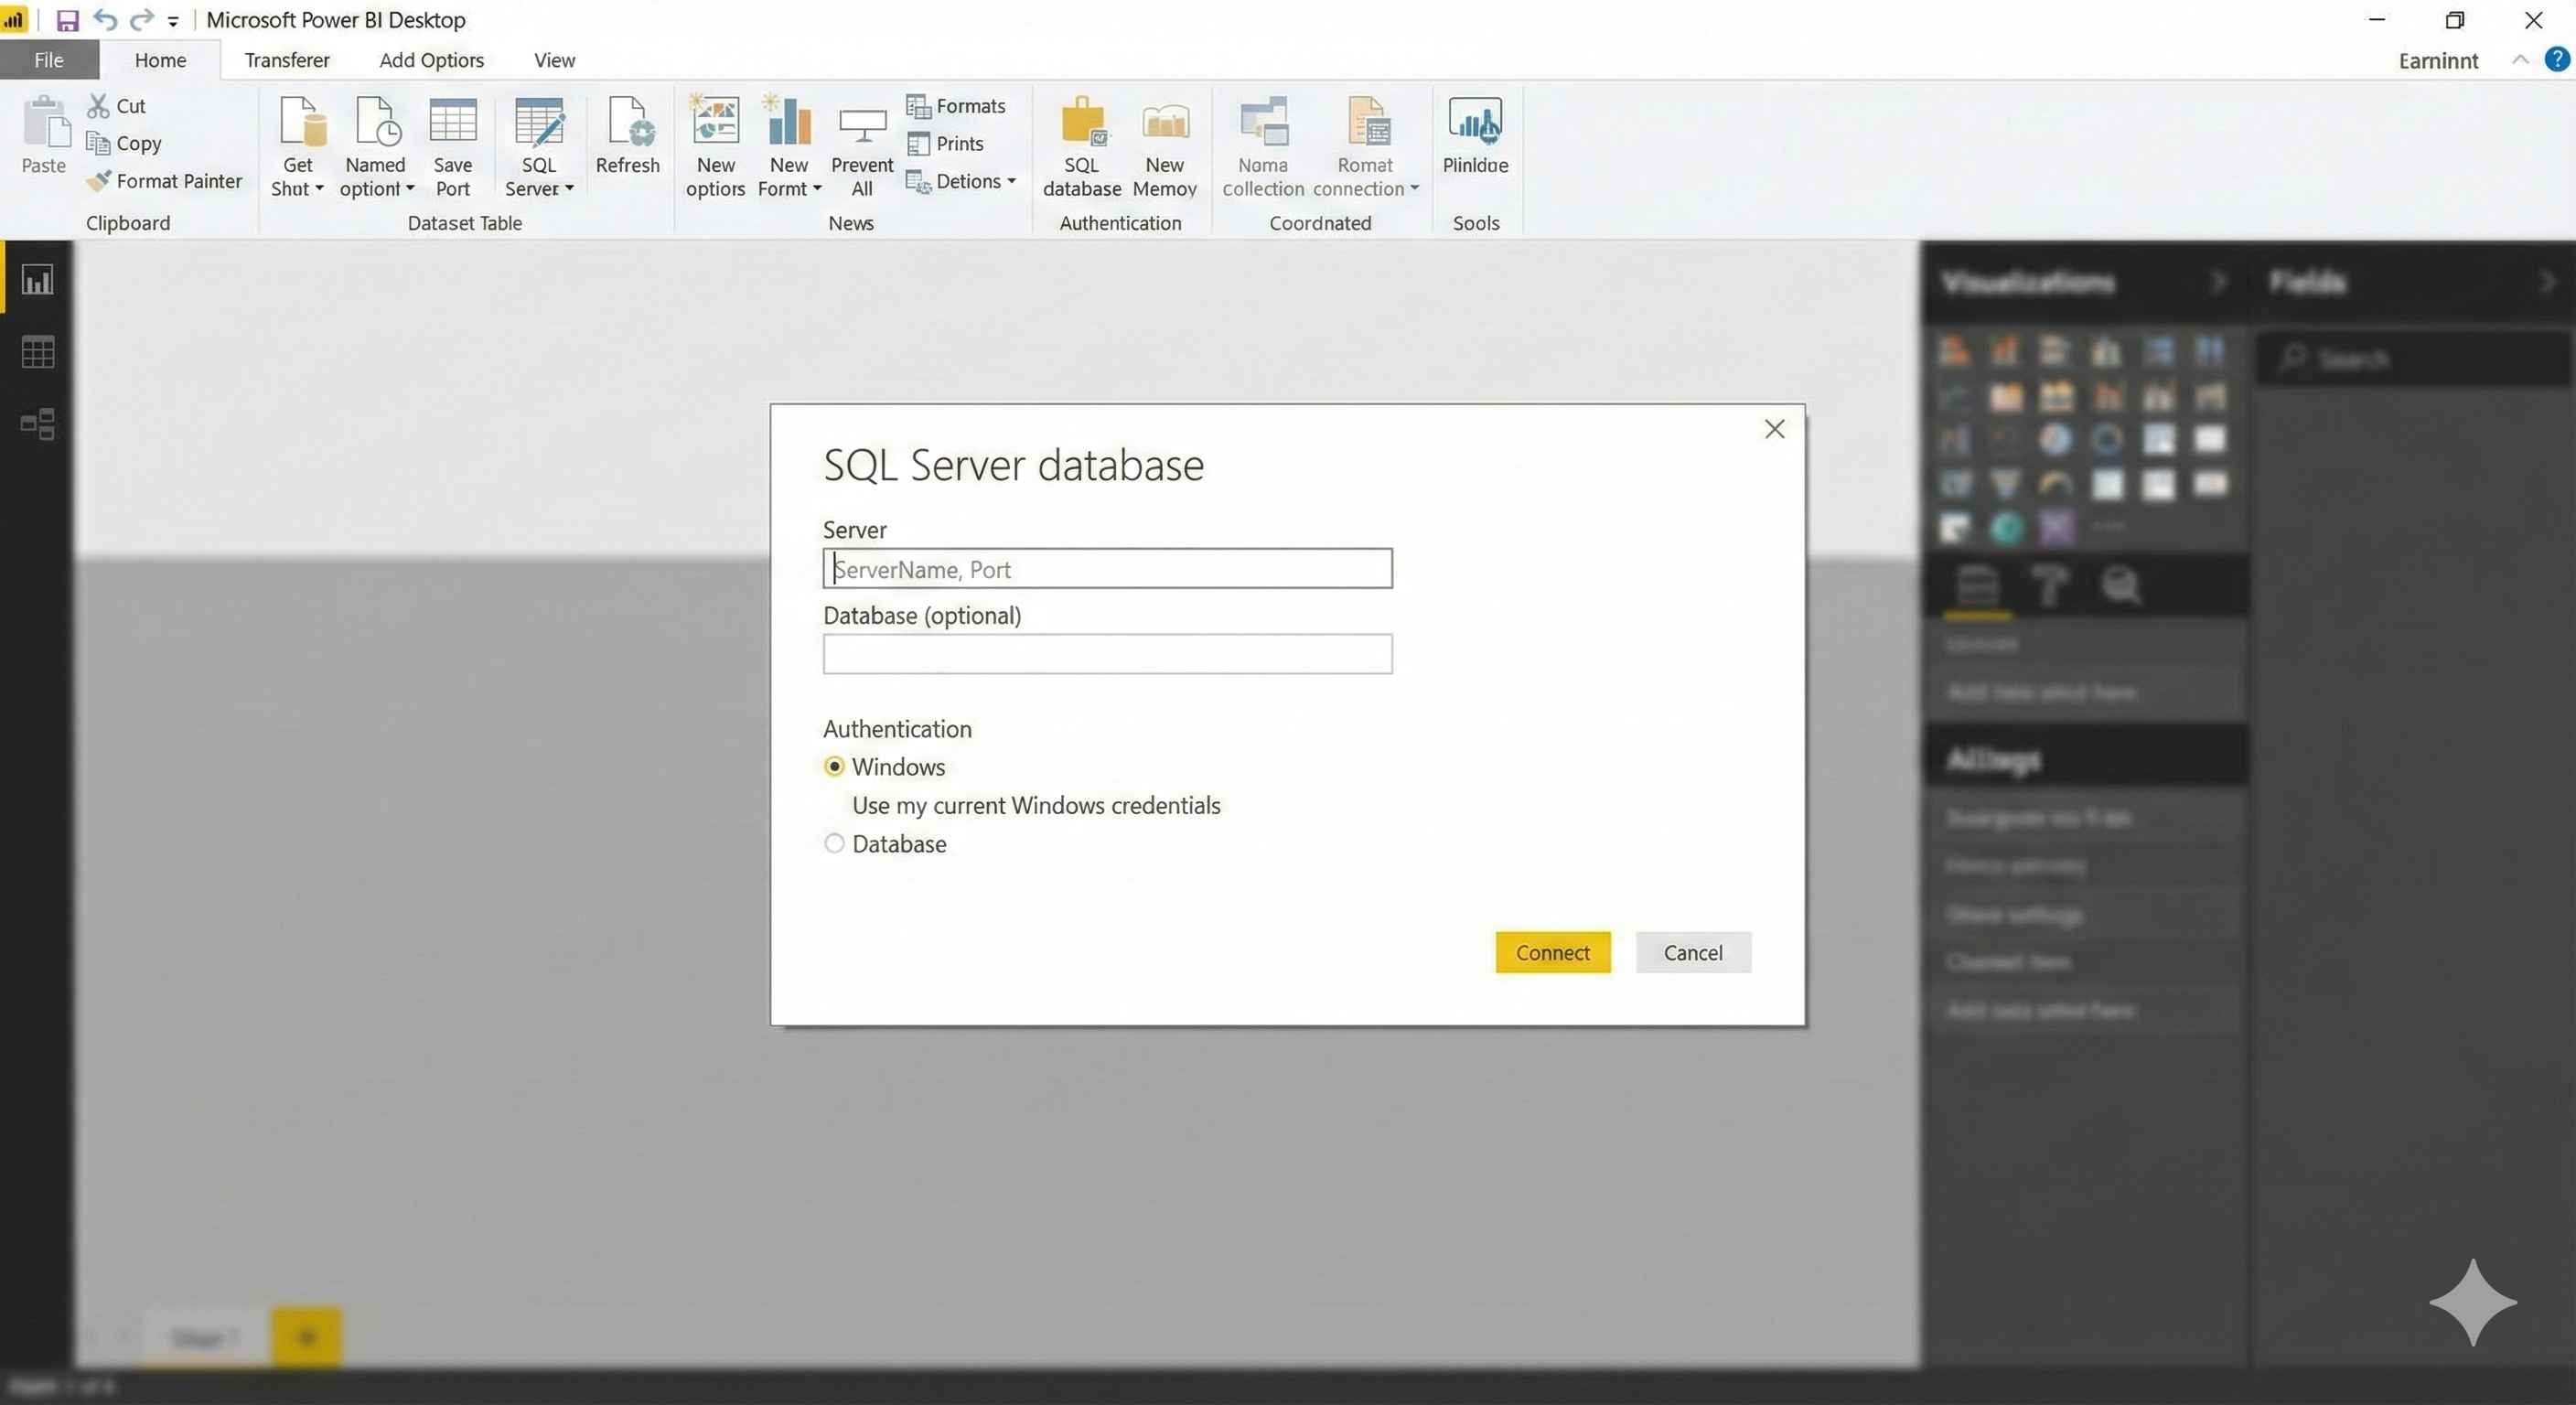Click Cancel in the SQL Server dialog
Viewport: 2576px width, 1405px height.
(1693, 952)
